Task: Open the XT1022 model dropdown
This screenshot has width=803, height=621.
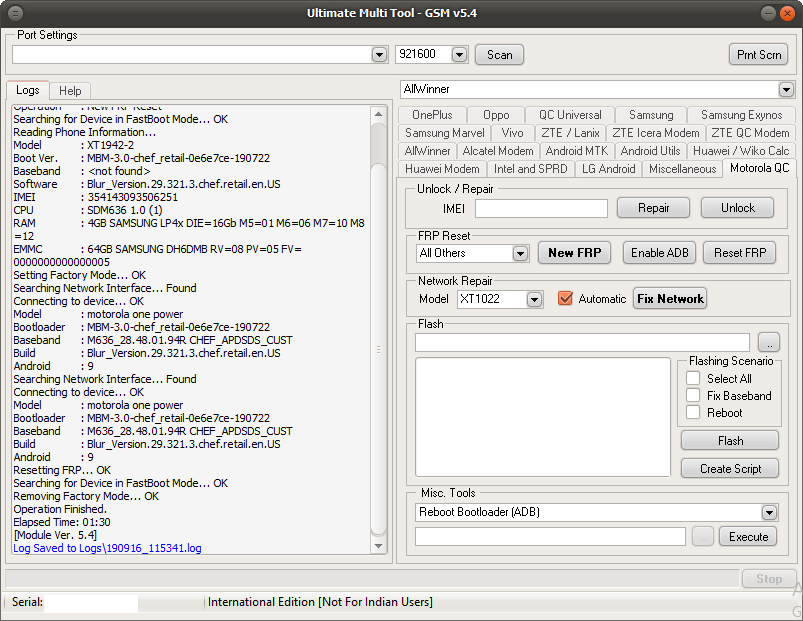Action: (534, 299)
